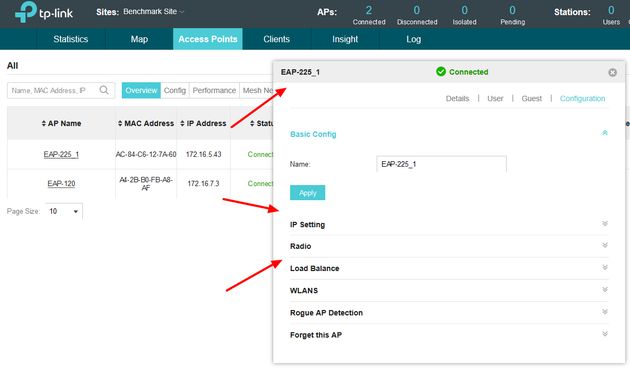Click MAC address AC-84-C6-12-7A-60
Image resolution: width=630 pixels, height=369 pixels.
[146, 154]
